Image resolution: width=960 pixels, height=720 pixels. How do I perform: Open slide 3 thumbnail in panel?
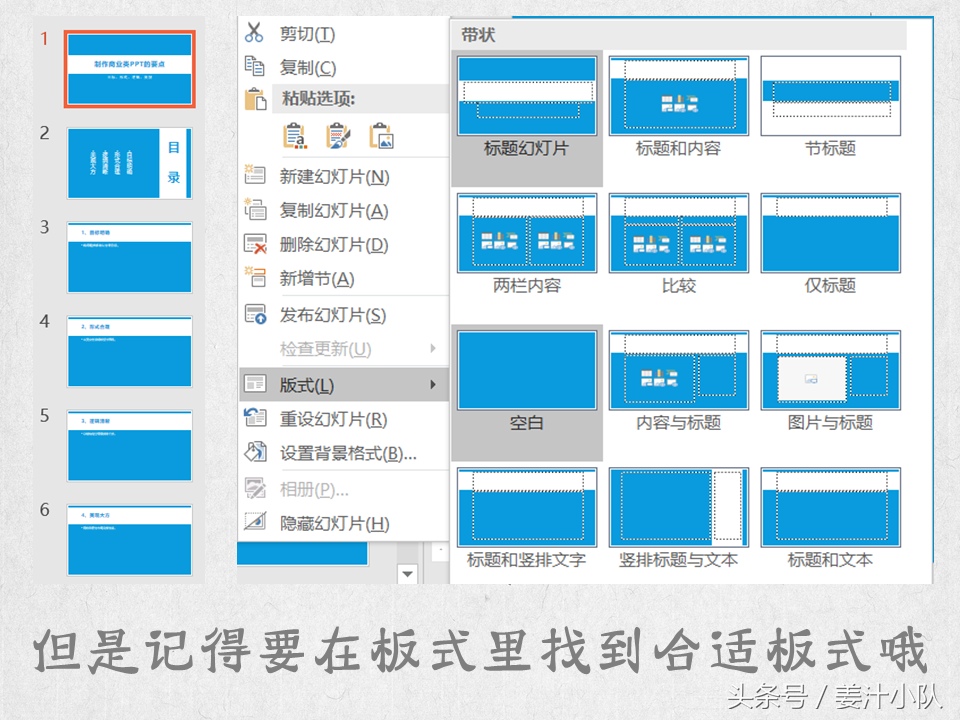click(x=130, y=257)
